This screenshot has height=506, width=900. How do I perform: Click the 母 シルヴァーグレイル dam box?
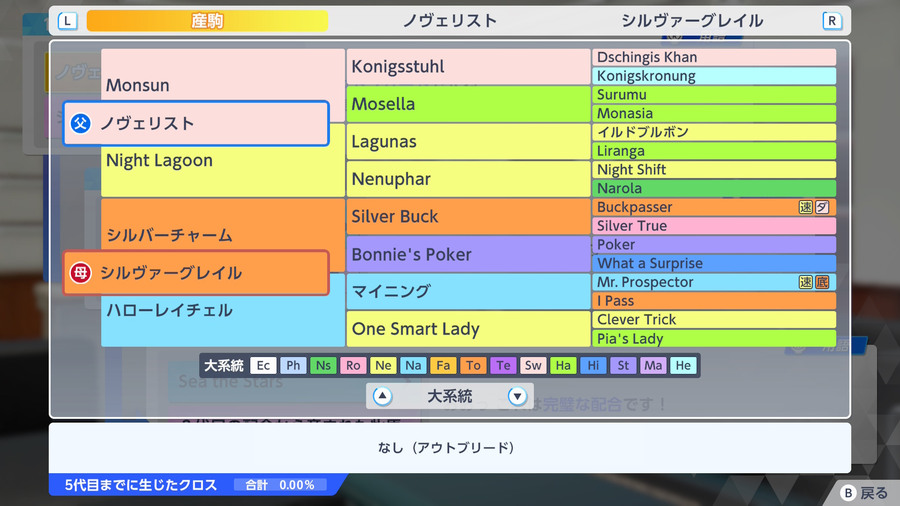pos(196,273)
